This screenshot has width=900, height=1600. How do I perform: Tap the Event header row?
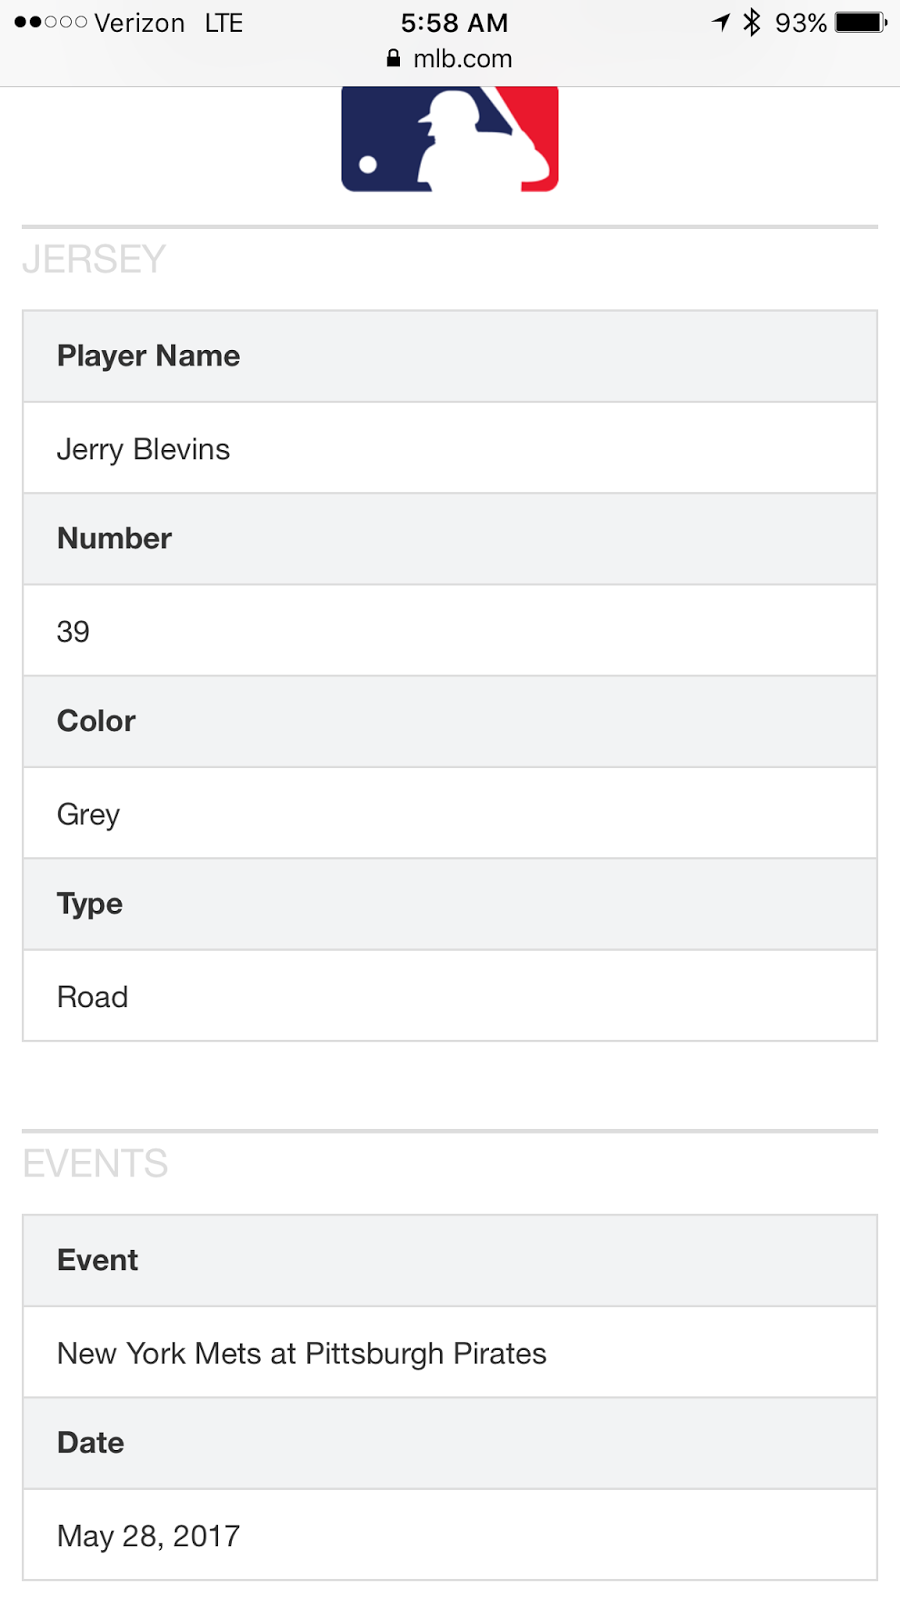(450, 1260)
